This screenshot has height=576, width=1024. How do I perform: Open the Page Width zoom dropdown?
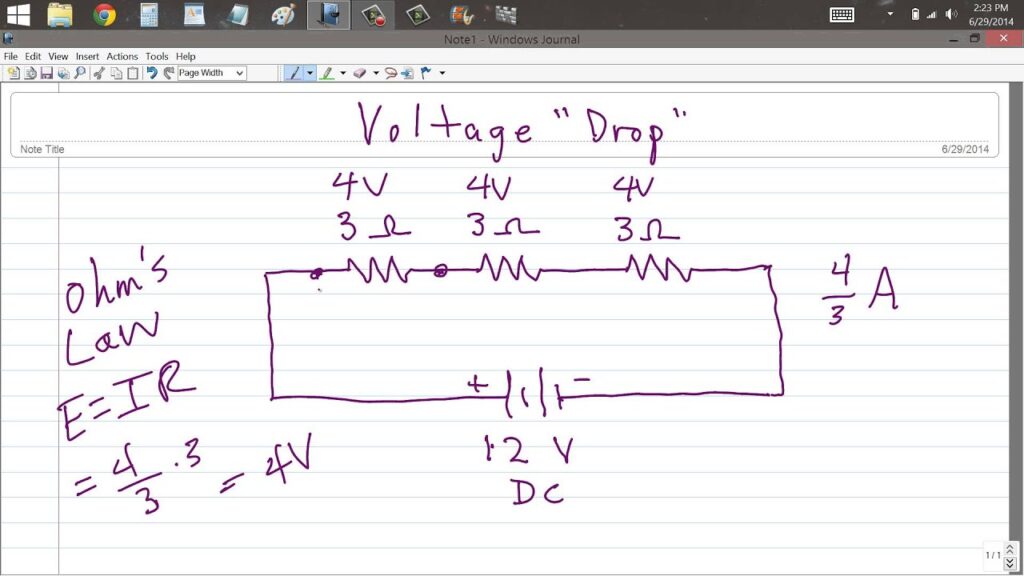240,72
